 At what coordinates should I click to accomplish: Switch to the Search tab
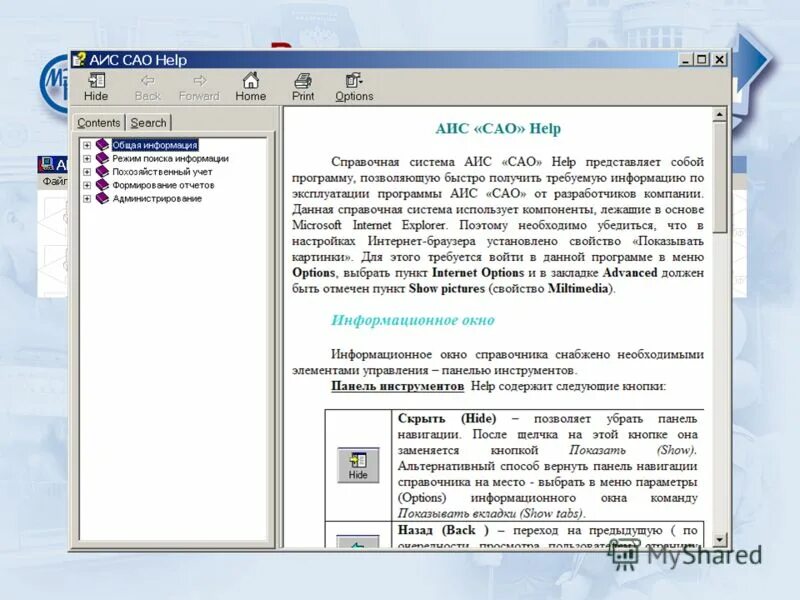pos(148,122)
